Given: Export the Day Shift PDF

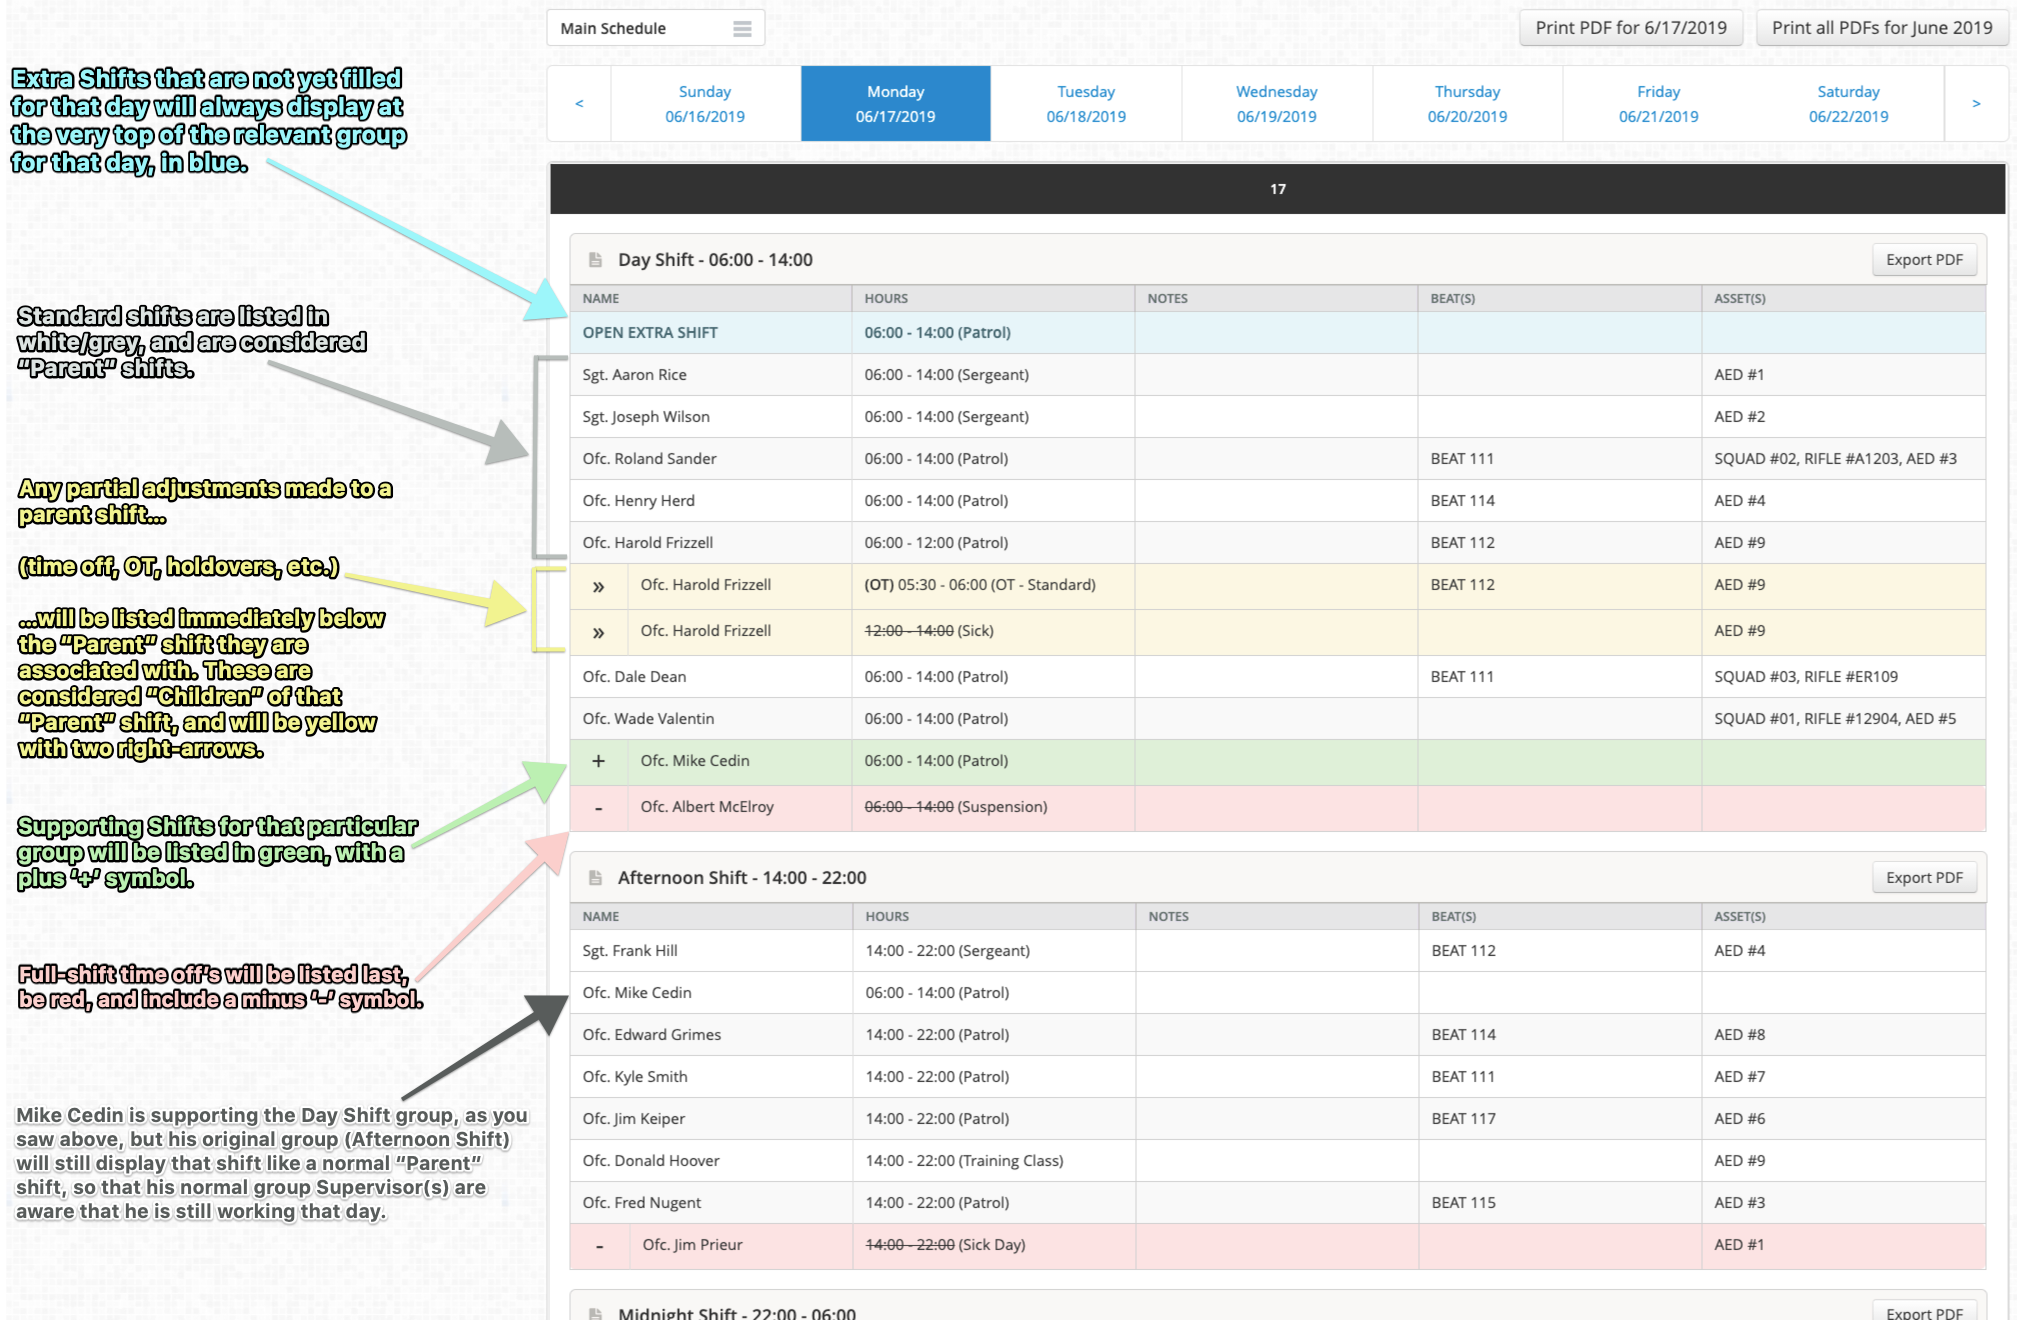Looking at the screenshot, I should [1924, 260].
